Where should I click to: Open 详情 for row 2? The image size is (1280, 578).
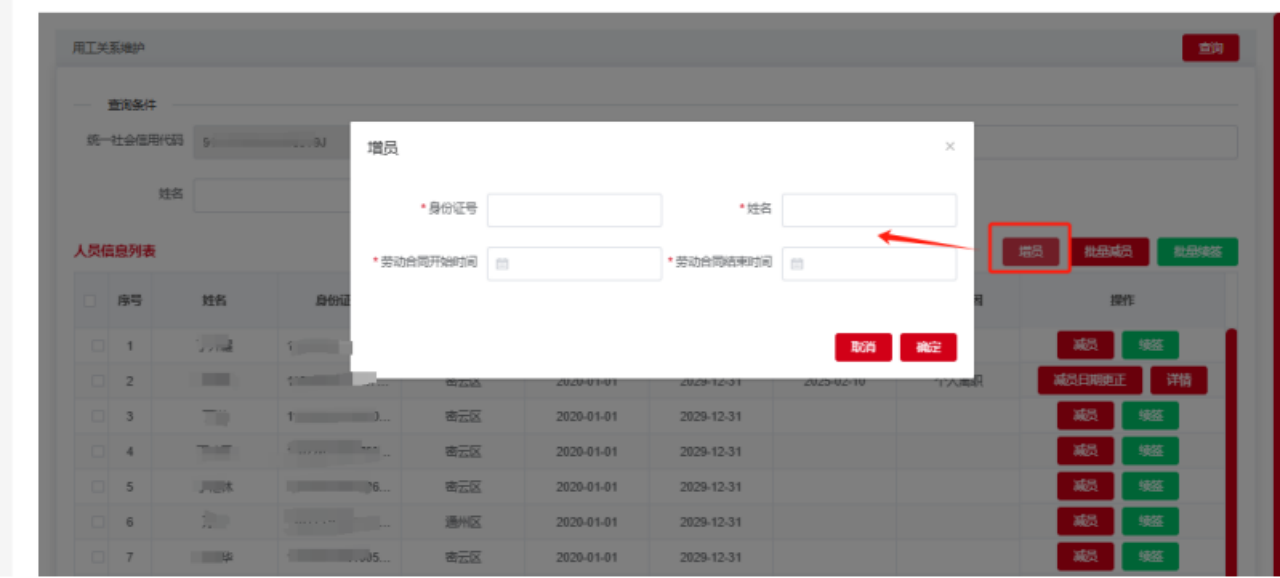pos(1178,380)
